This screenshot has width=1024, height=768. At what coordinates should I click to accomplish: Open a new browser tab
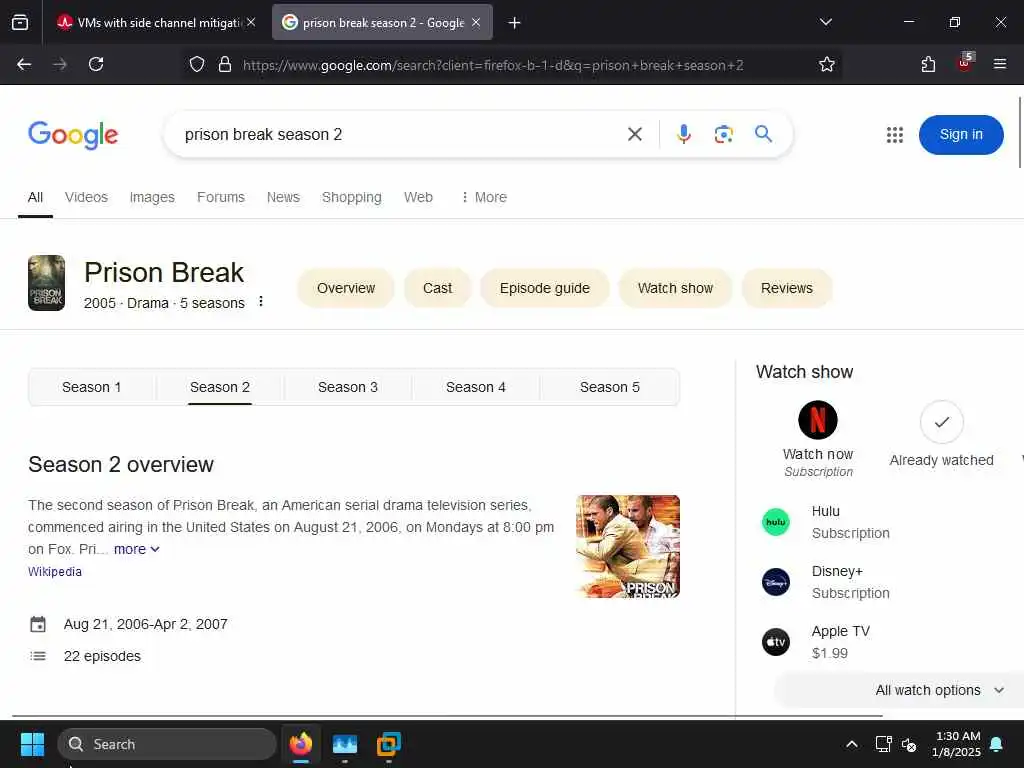pyautogui.click(x=515, y=23)
